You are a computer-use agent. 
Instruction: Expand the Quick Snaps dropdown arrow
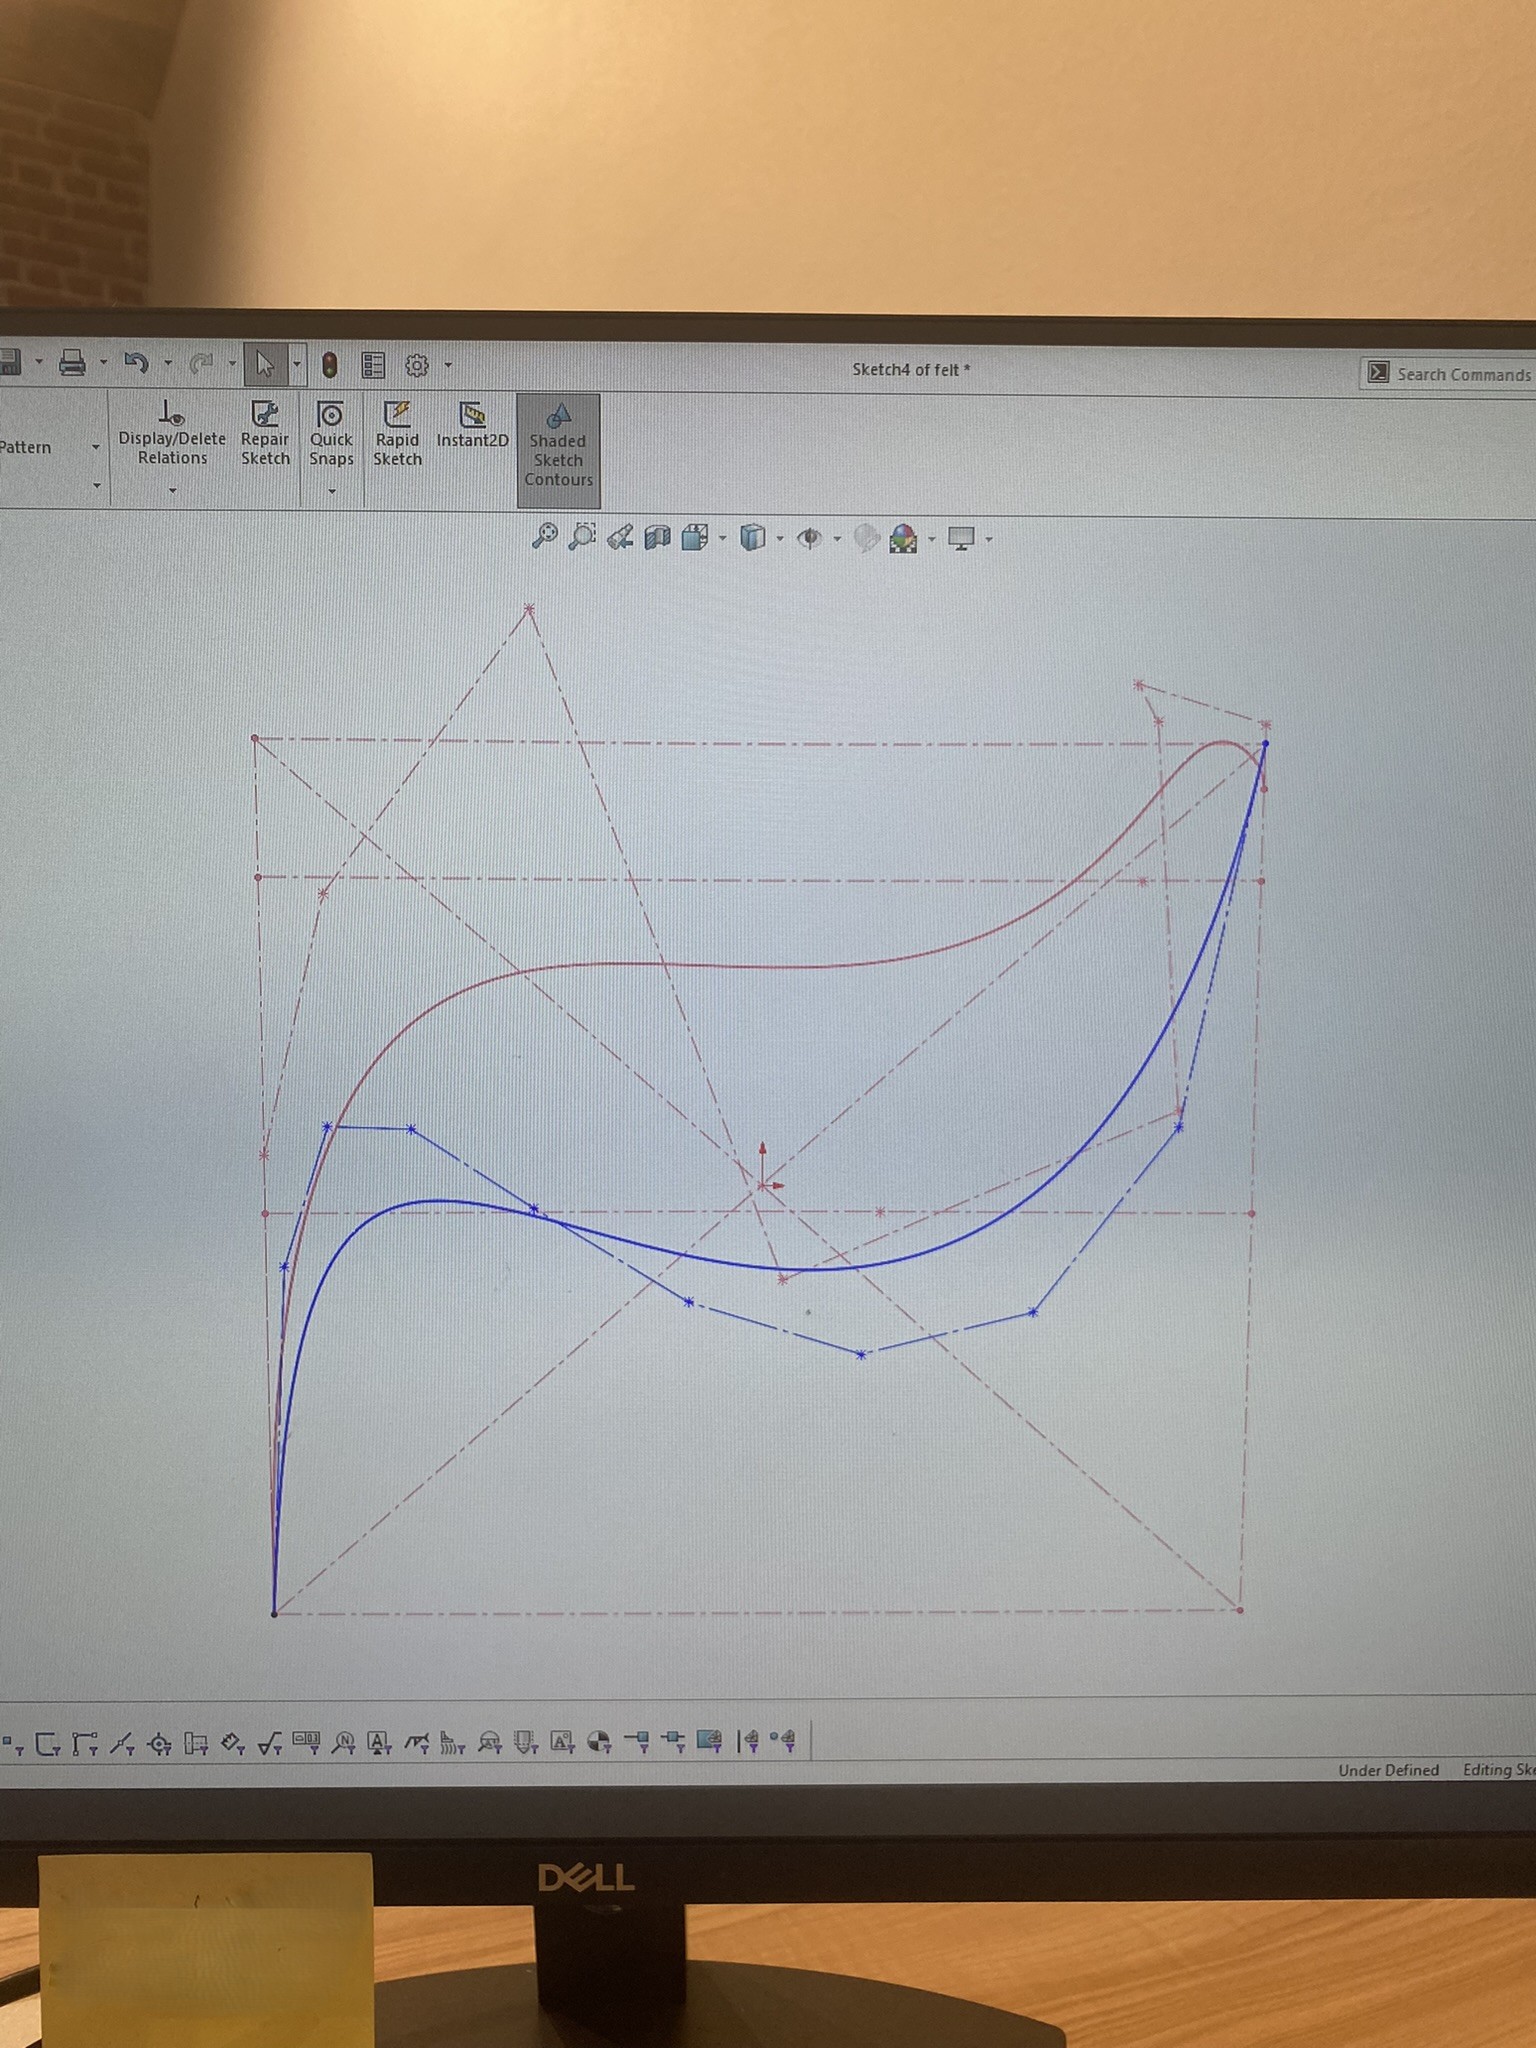(x=332, y=491)
